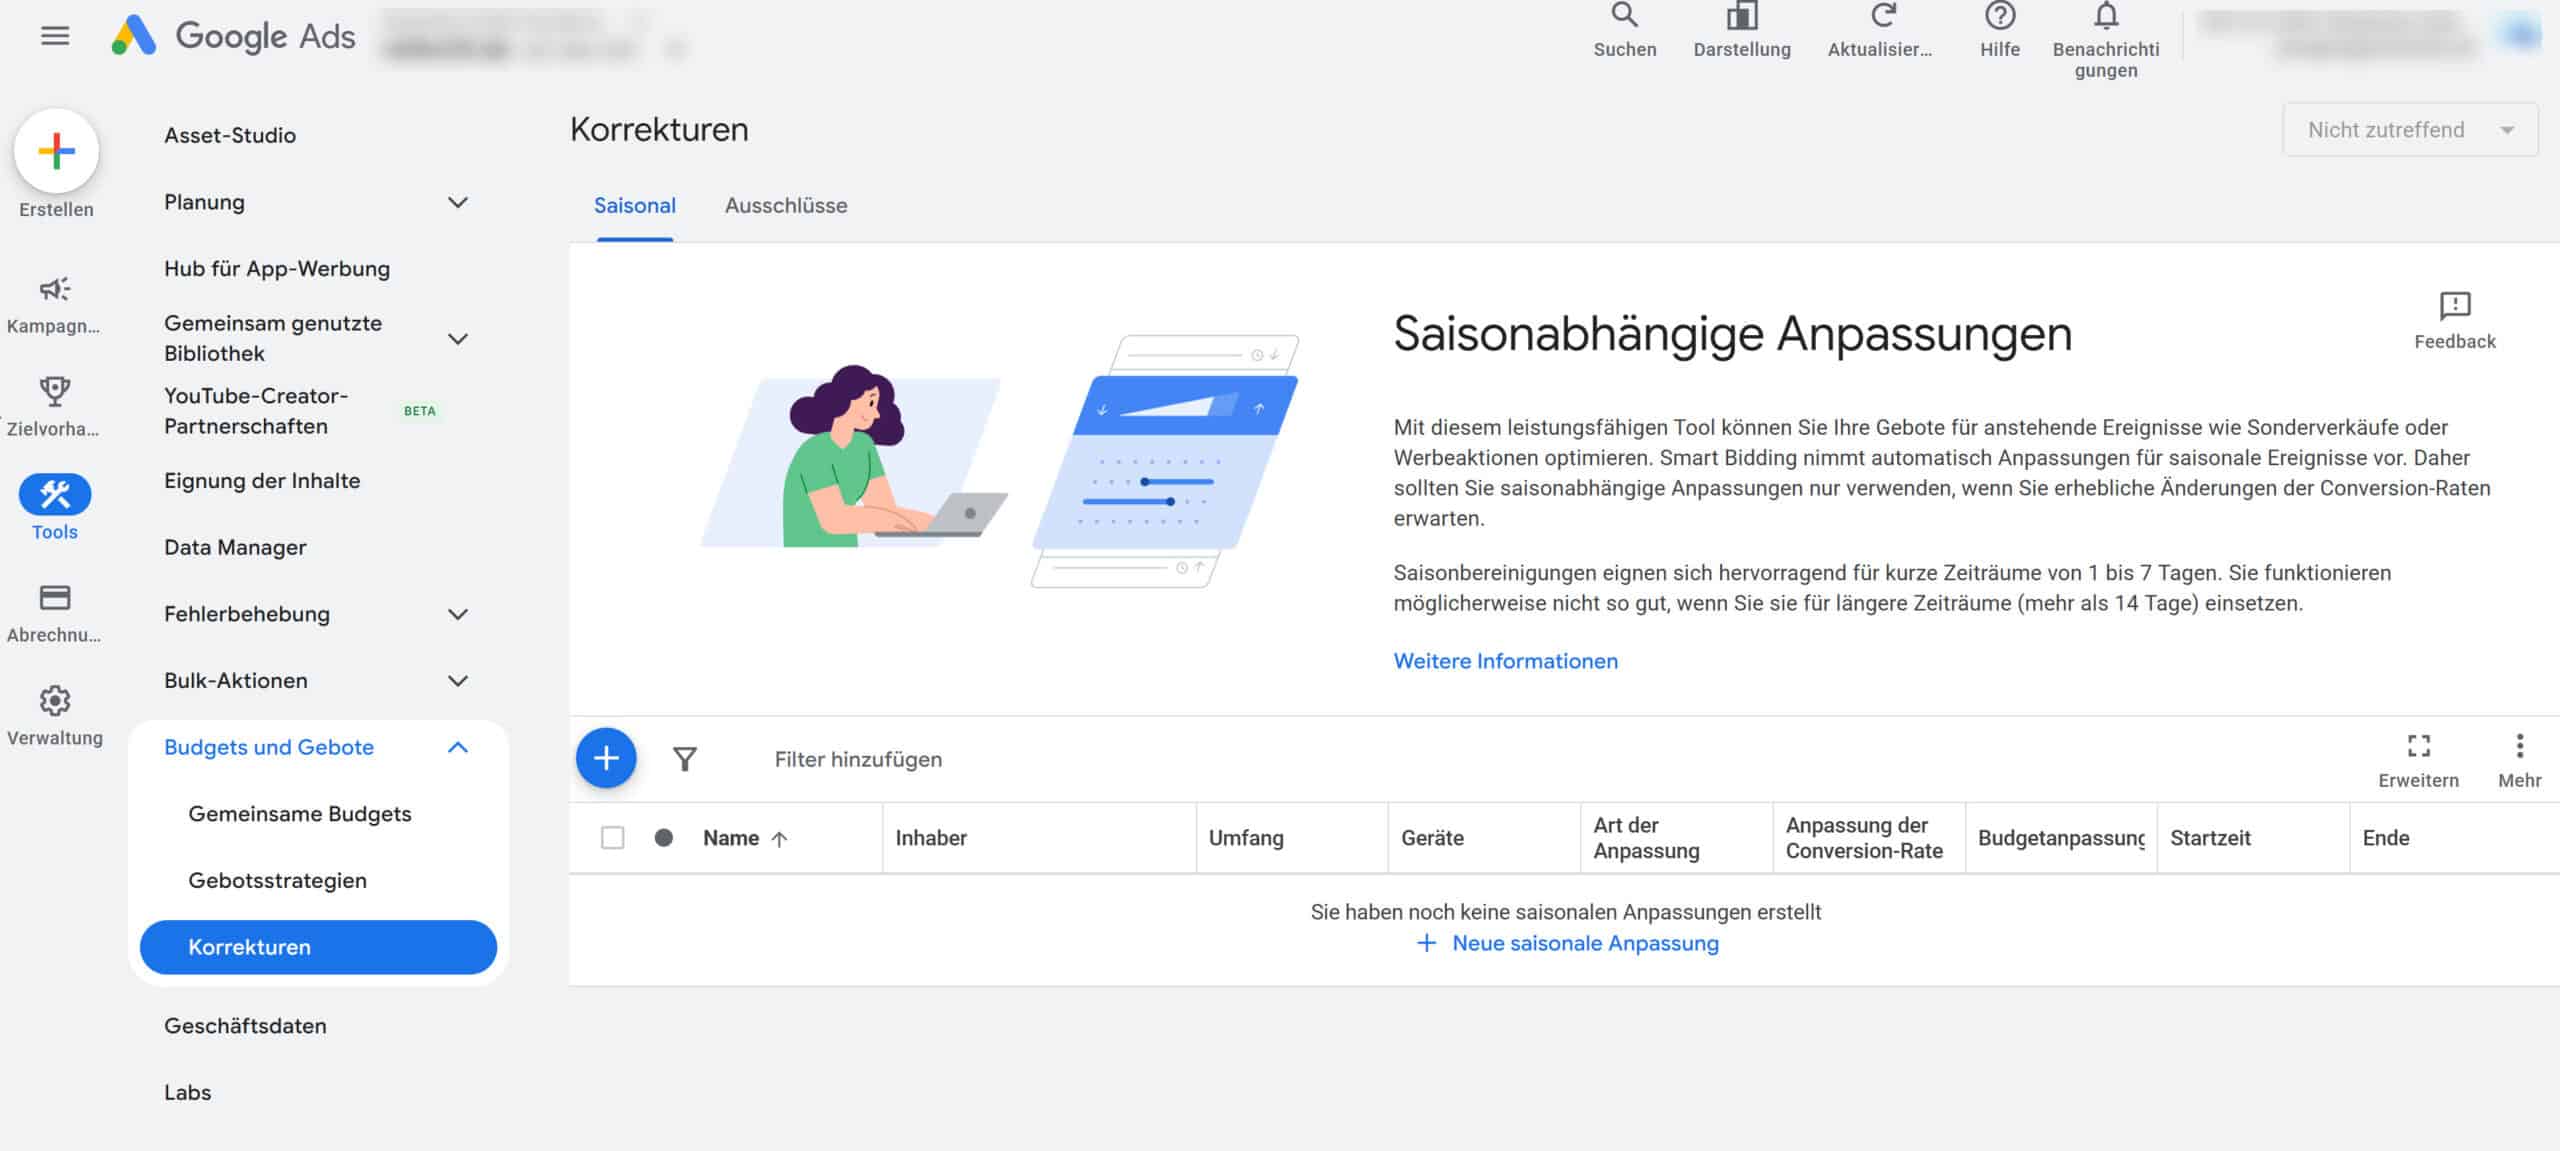Viewport: 2560px width, 1151px height.
Task: Click the Aktualisieren refresh icon
Action: click(1884, 15)
